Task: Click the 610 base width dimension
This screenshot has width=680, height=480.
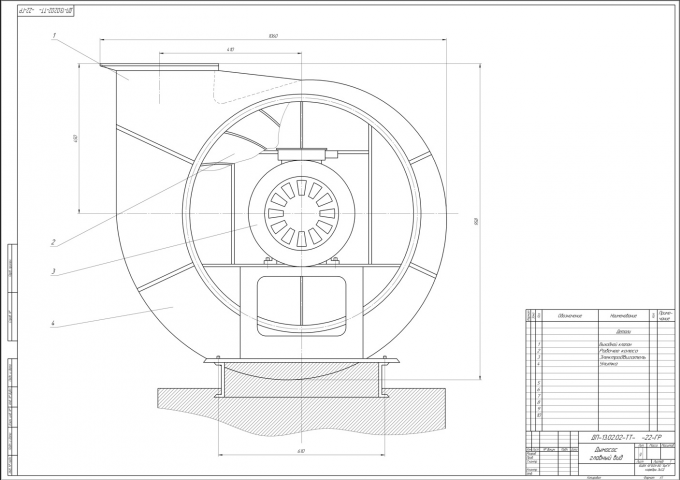Action: tap(301, 451)
